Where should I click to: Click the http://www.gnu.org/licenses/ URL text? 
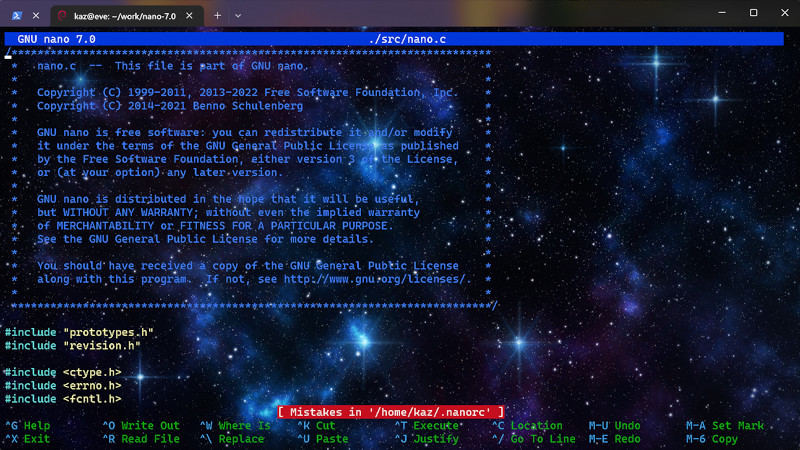point(374,279)
